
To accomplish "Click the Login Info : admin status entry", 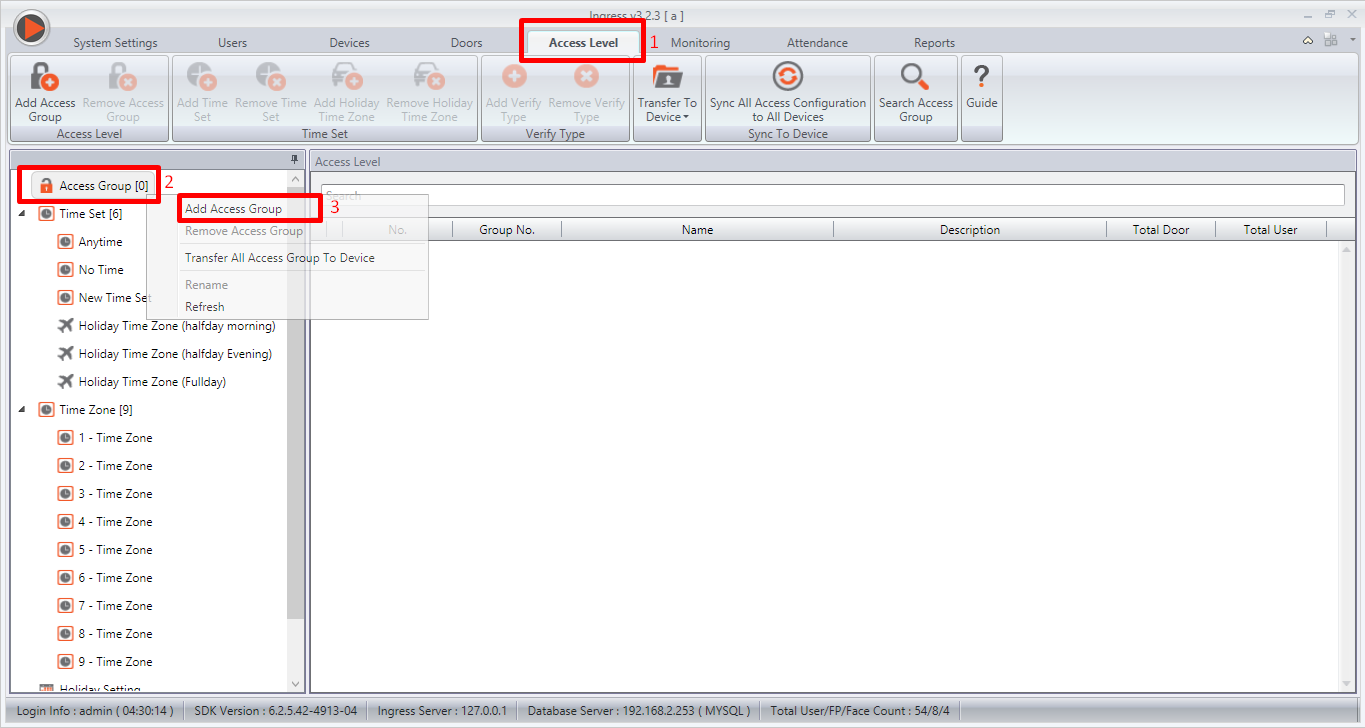I will (x=95, y=711).
